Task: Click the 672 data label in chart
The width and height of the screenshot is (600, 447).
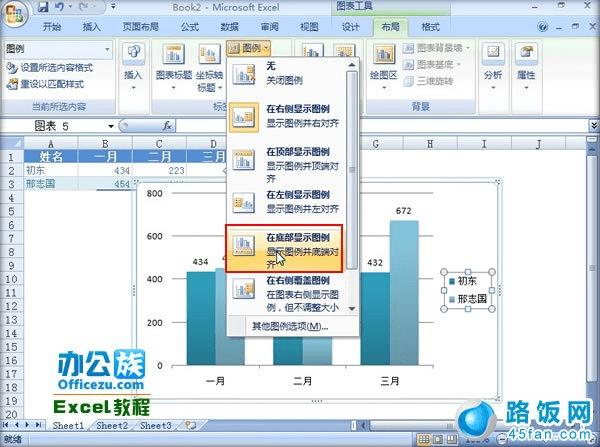Action: 403,210
